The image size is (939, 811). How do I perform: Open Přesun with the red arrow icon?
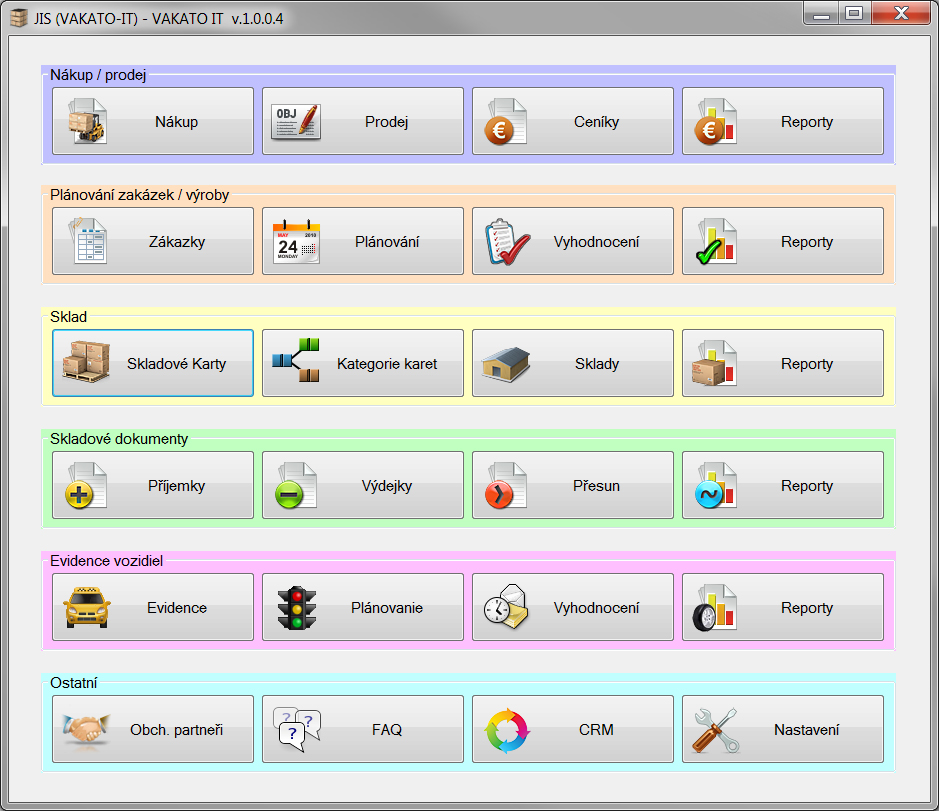tap(573, 485)
